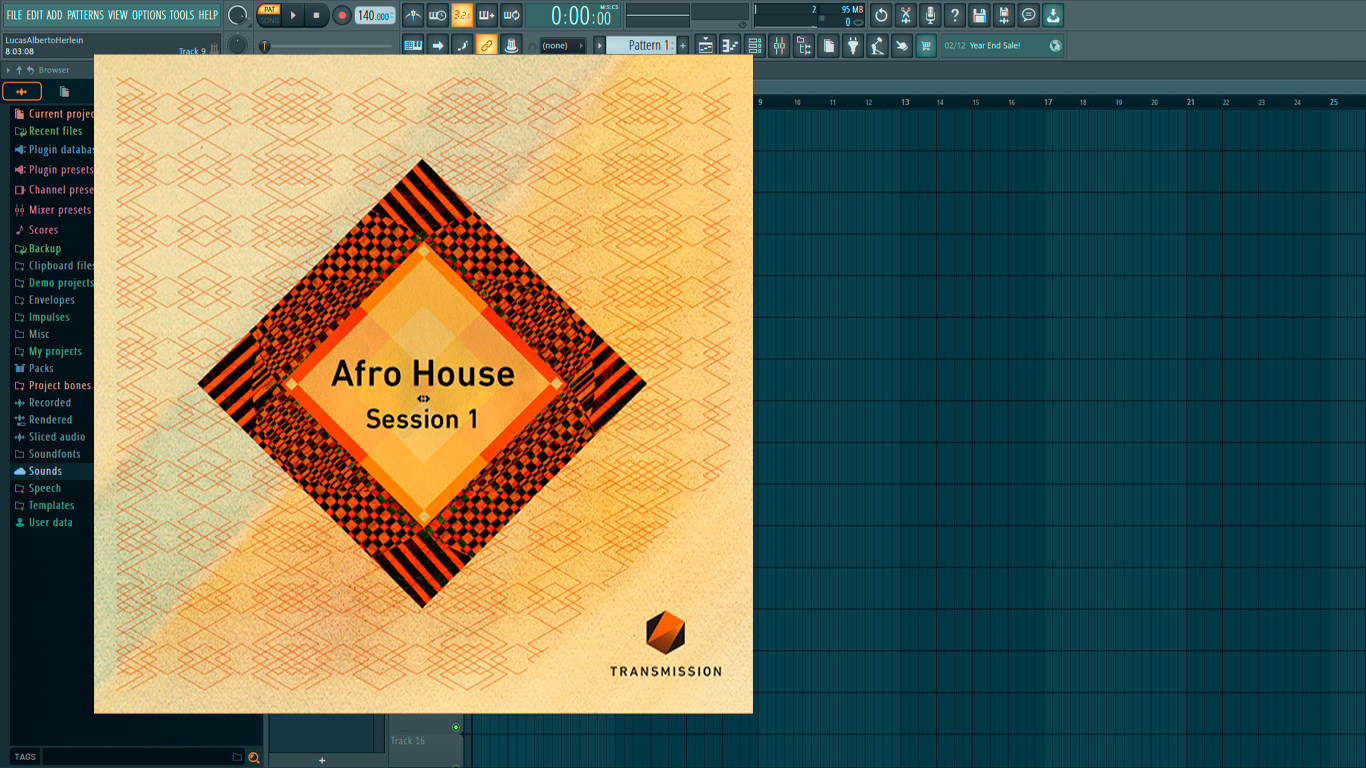Click the tempo field showing 140
Viewport: 1366px width, 768px height.
coord(375,16)
